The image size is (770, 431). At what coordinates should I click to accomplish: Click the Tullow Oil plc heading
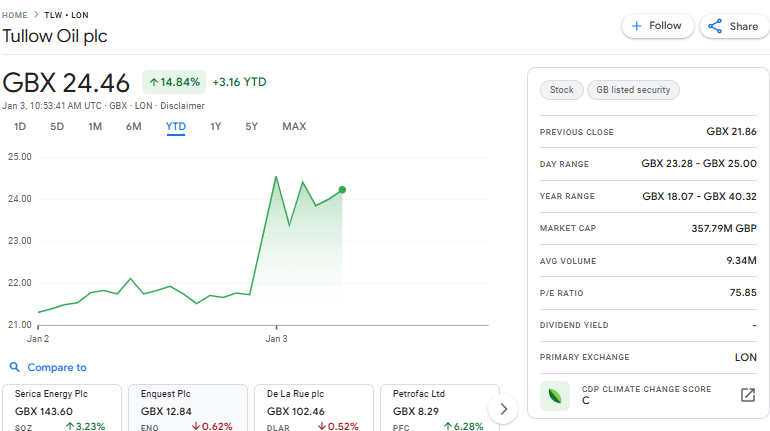(55, 36)
